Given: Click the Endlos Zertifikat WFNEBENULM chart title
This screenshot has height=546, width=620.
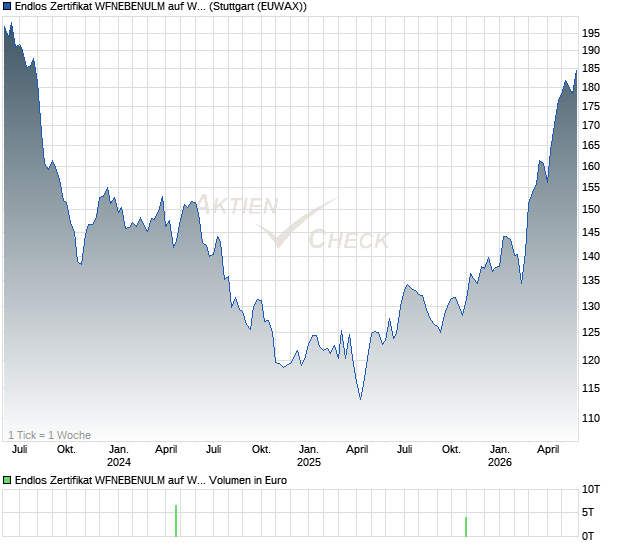Looking at the screenshot, I should click(161, 6).
